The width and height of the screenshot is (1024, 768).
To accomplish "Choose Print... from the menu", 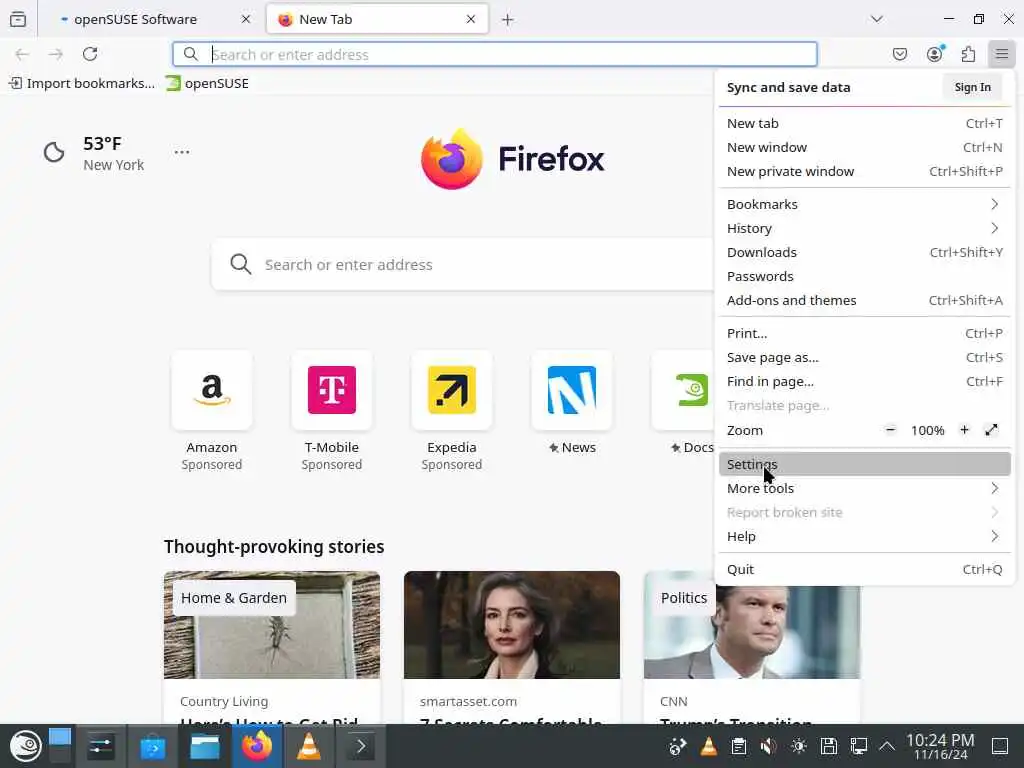I will tap(865, 334).
